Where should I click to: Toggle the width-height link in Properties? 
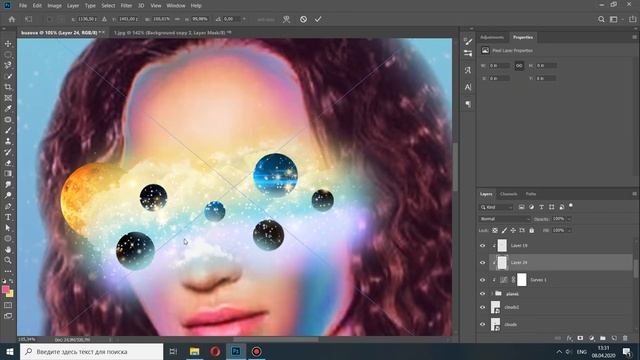tap(519, 66)
